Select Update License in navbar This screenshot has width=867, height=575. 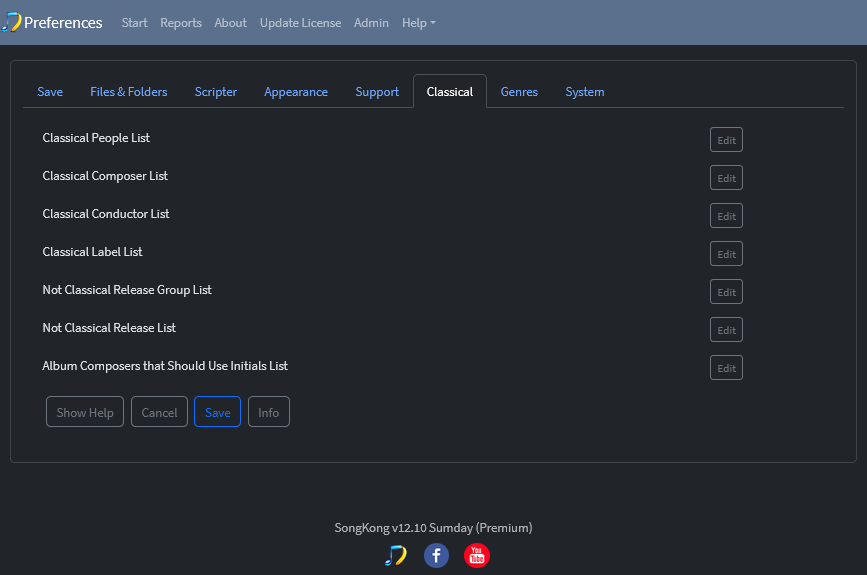300,23
